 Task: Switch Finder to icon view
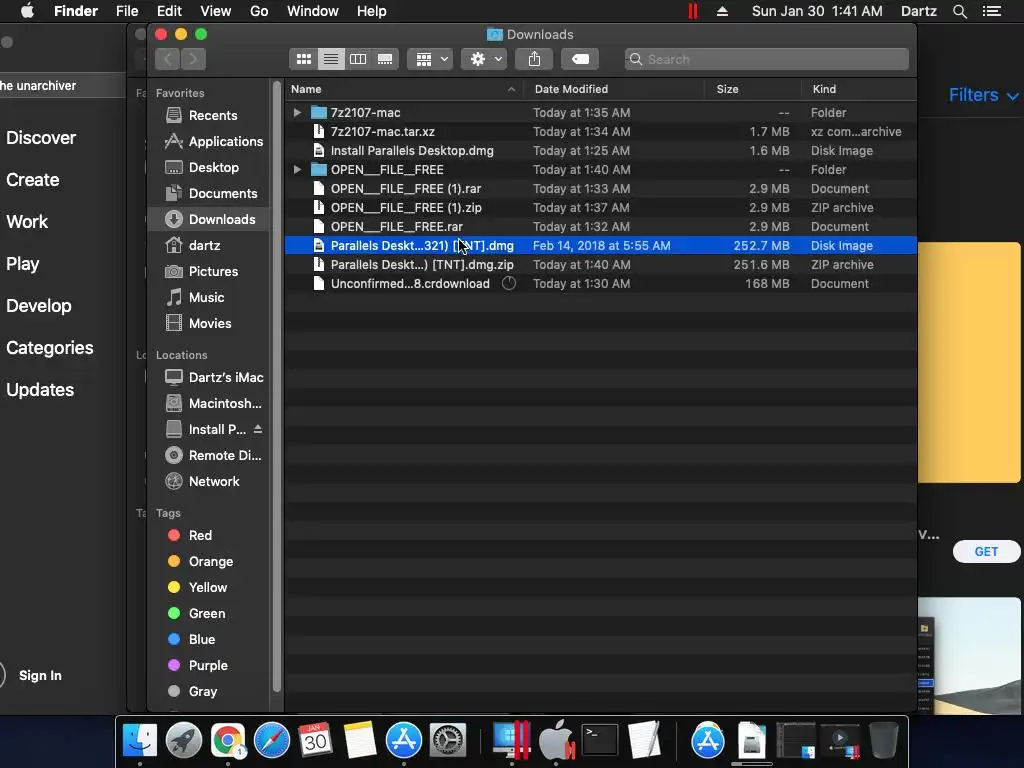(x=304, y=59)
